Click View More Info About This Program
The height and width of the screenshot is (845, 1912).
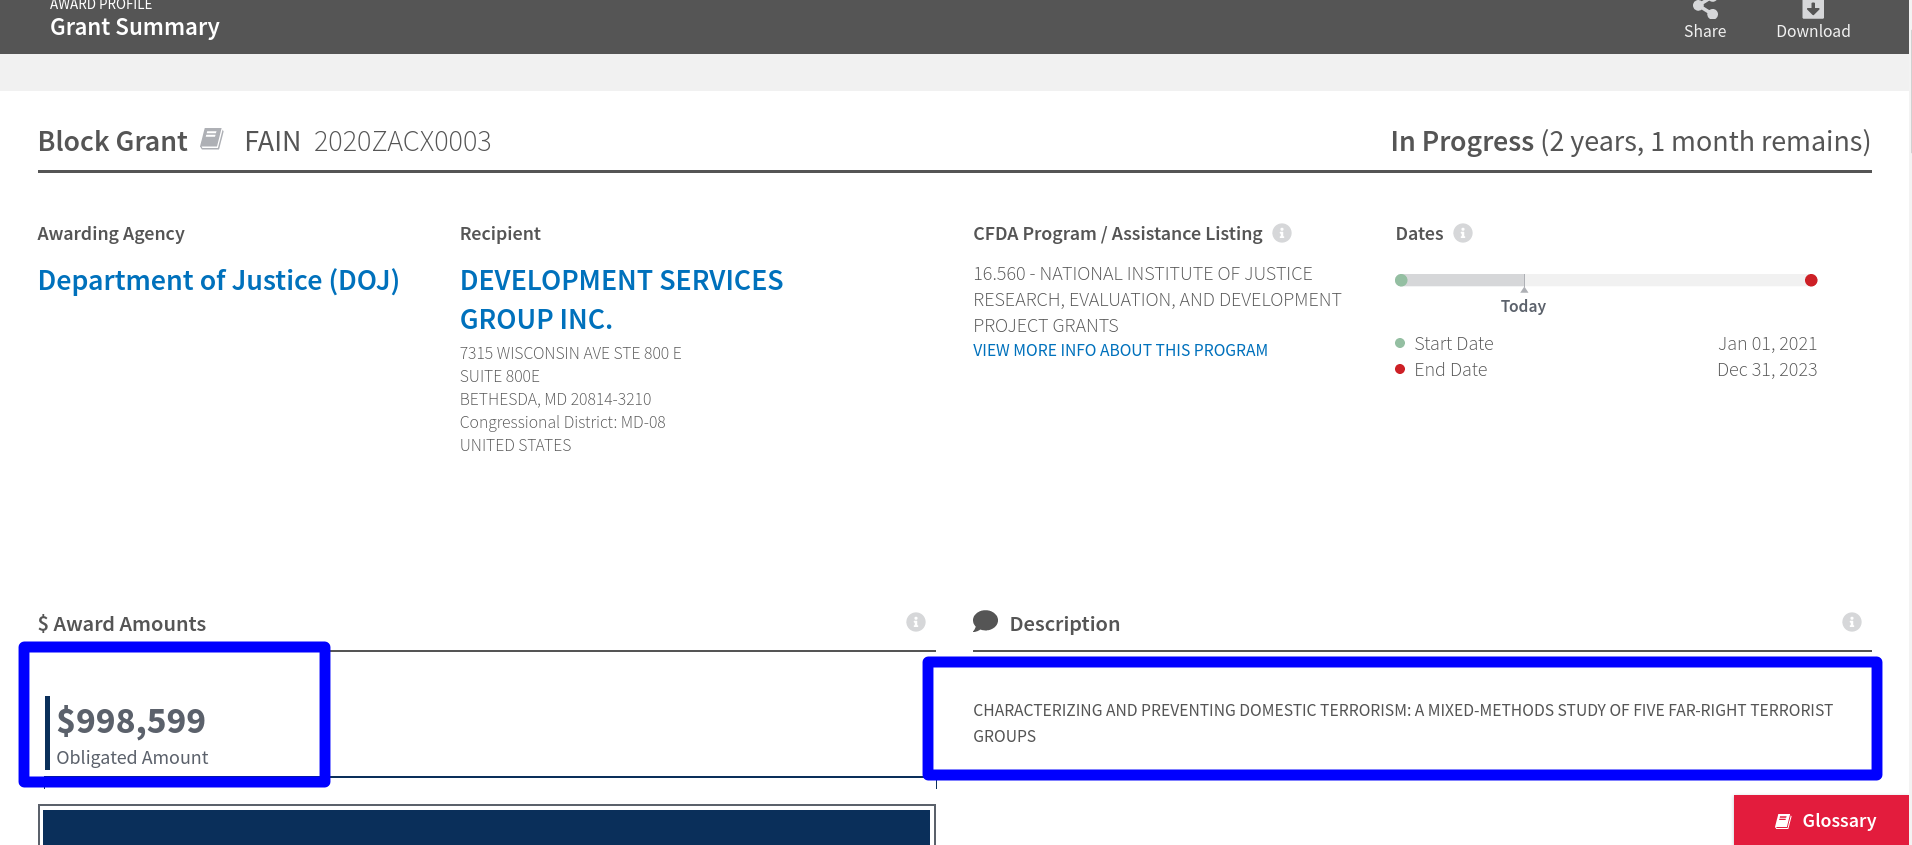[1120, 350]
